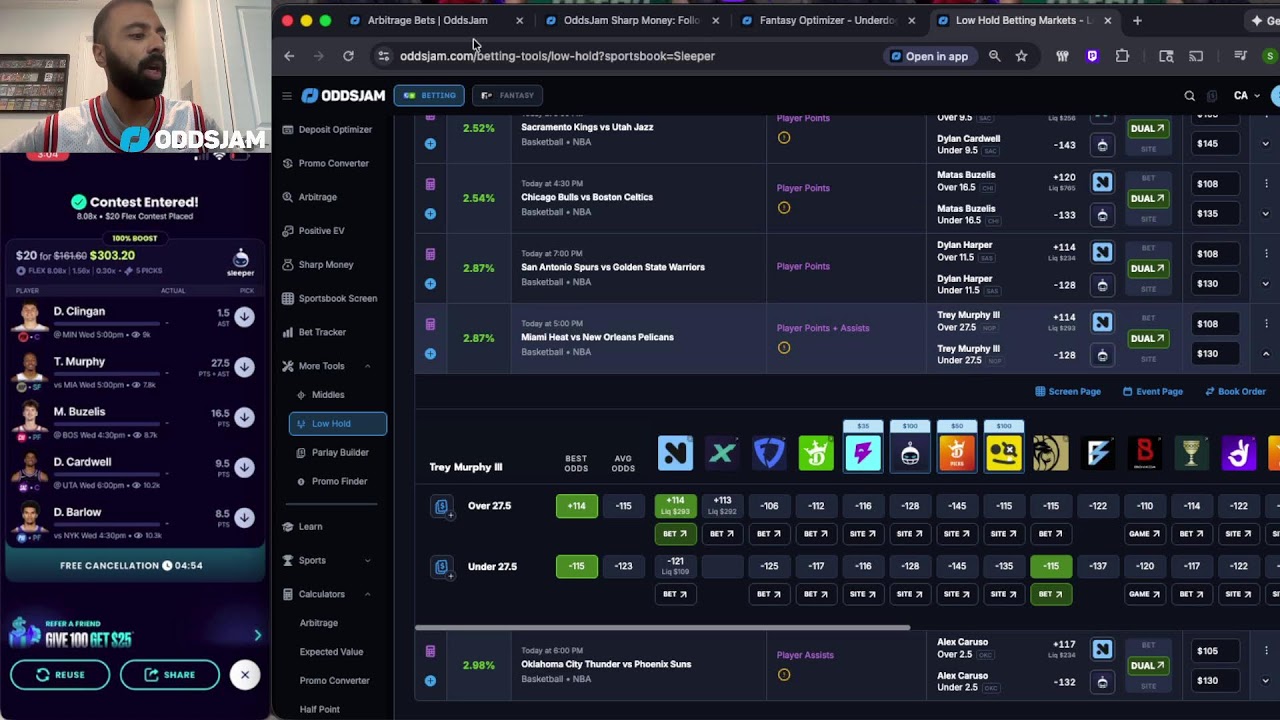The image size is (1280, 720).
Task: Click the Sleeper logo in odds comparison header
Action: coord(910,454)
